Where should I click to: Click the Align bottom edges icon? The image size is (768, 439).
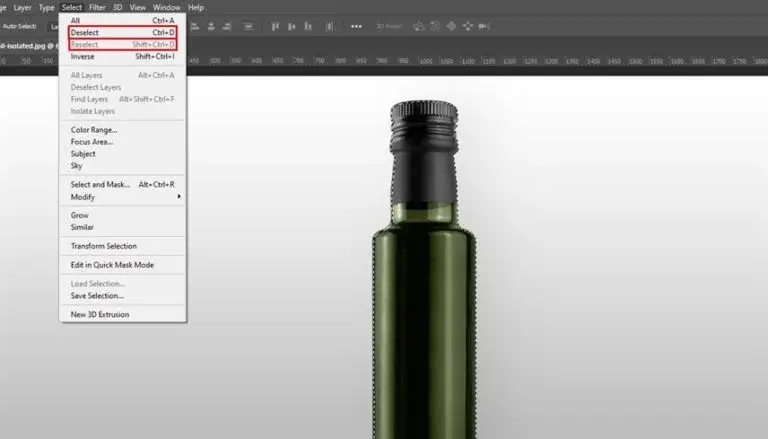pos(308,26)
